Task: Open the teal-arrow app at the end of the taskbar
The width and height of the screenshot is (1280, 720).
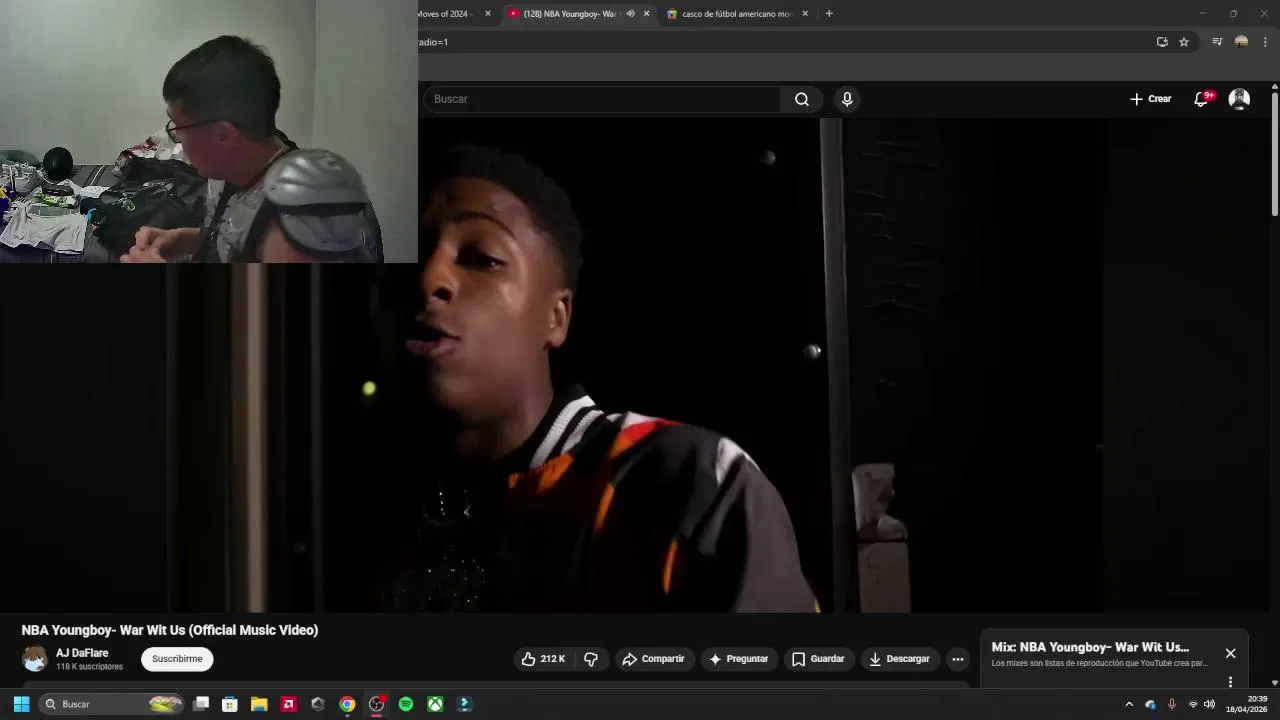Action: [464, 704]
